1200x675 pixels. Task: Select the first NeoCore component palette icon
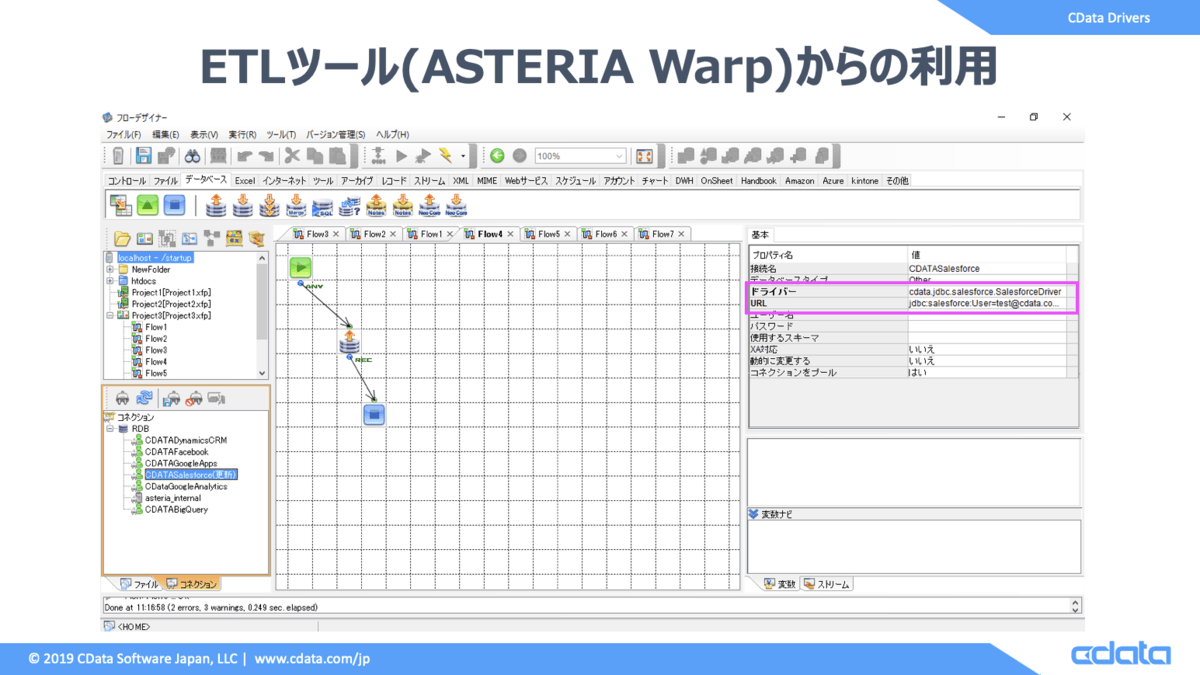pyautogui.click(x=430, y=206)
